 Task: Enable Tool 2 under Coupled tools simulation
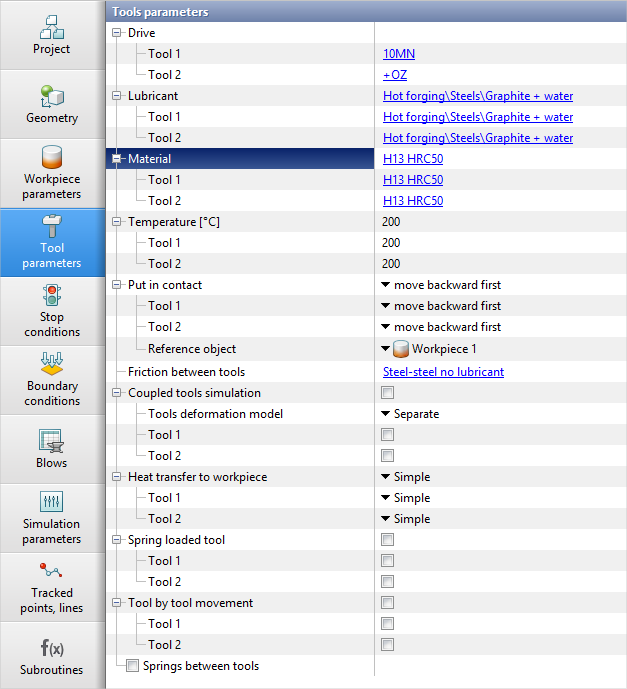[388, 456]
